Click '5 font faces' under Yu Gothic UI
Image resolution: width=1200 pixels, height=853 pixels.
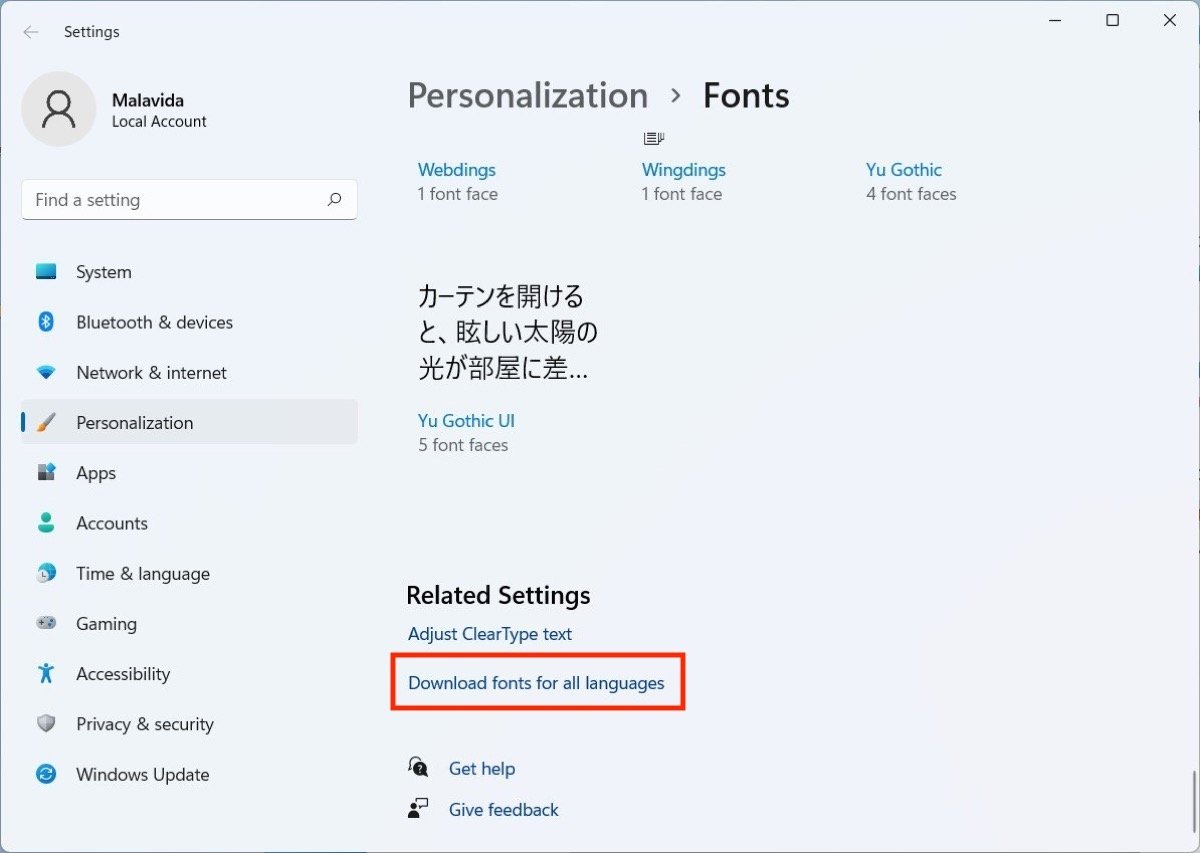pos(463,445)
